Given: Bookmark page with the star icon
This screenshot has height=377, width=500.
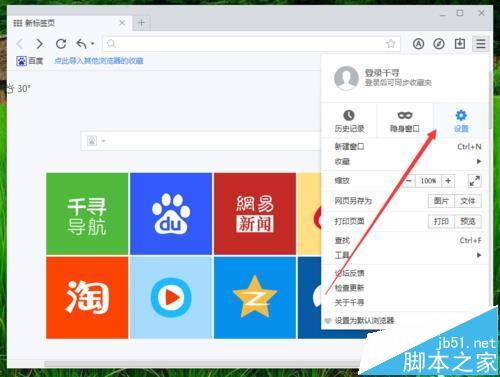Looking at the screenshot, I should pyautogui.click(x=391, y=44).
